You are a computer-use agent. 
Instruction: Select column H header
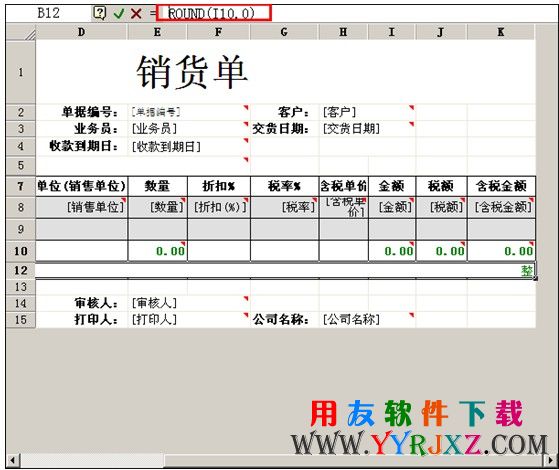click(343, 32)
